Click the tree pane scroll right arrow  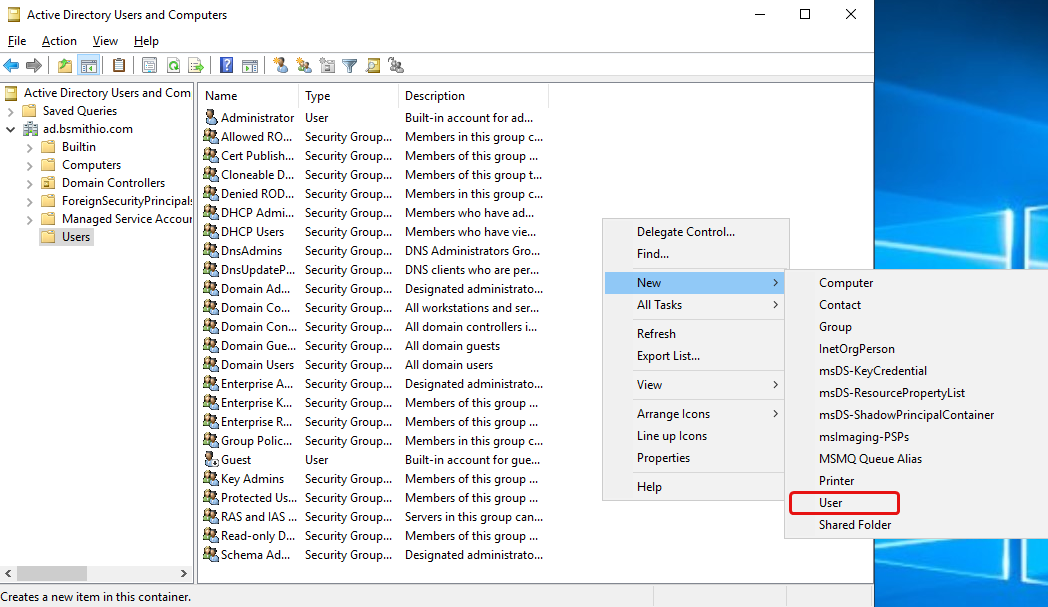[184, 574]
